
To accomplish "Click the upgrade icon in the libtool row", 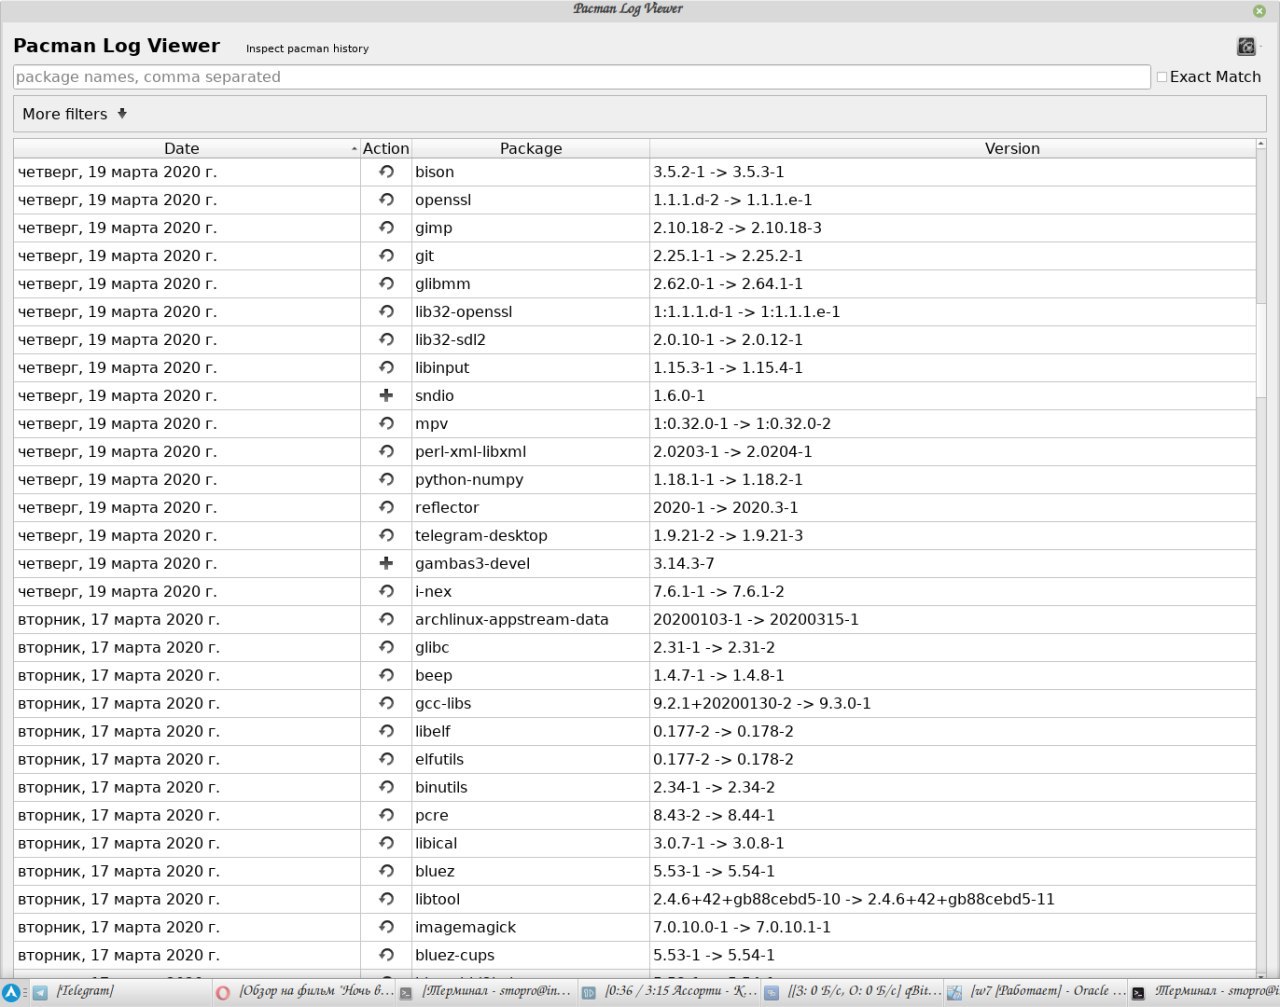I will (x=386, y=900).
